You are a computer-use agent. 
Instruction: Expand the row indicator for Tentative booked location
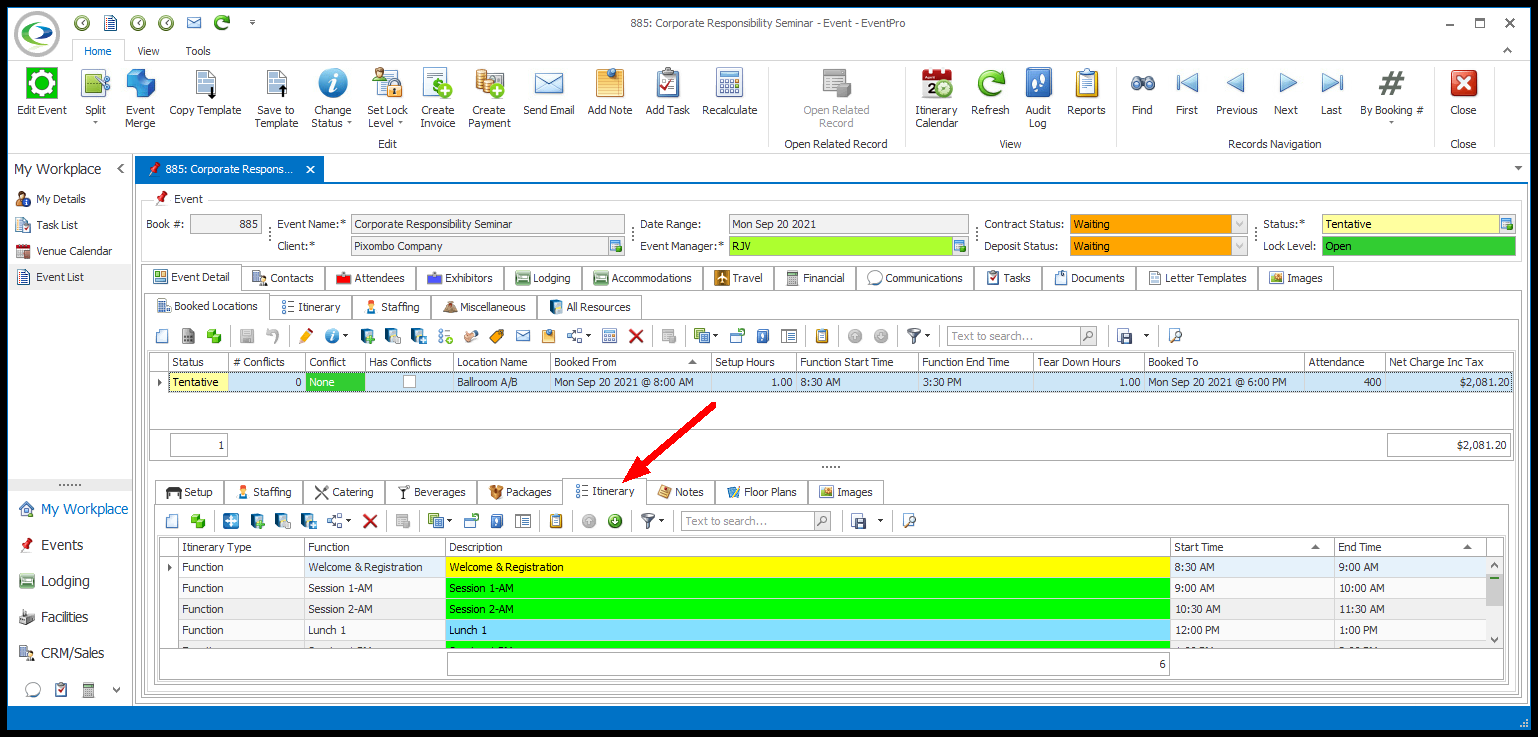tap(159, 382)
